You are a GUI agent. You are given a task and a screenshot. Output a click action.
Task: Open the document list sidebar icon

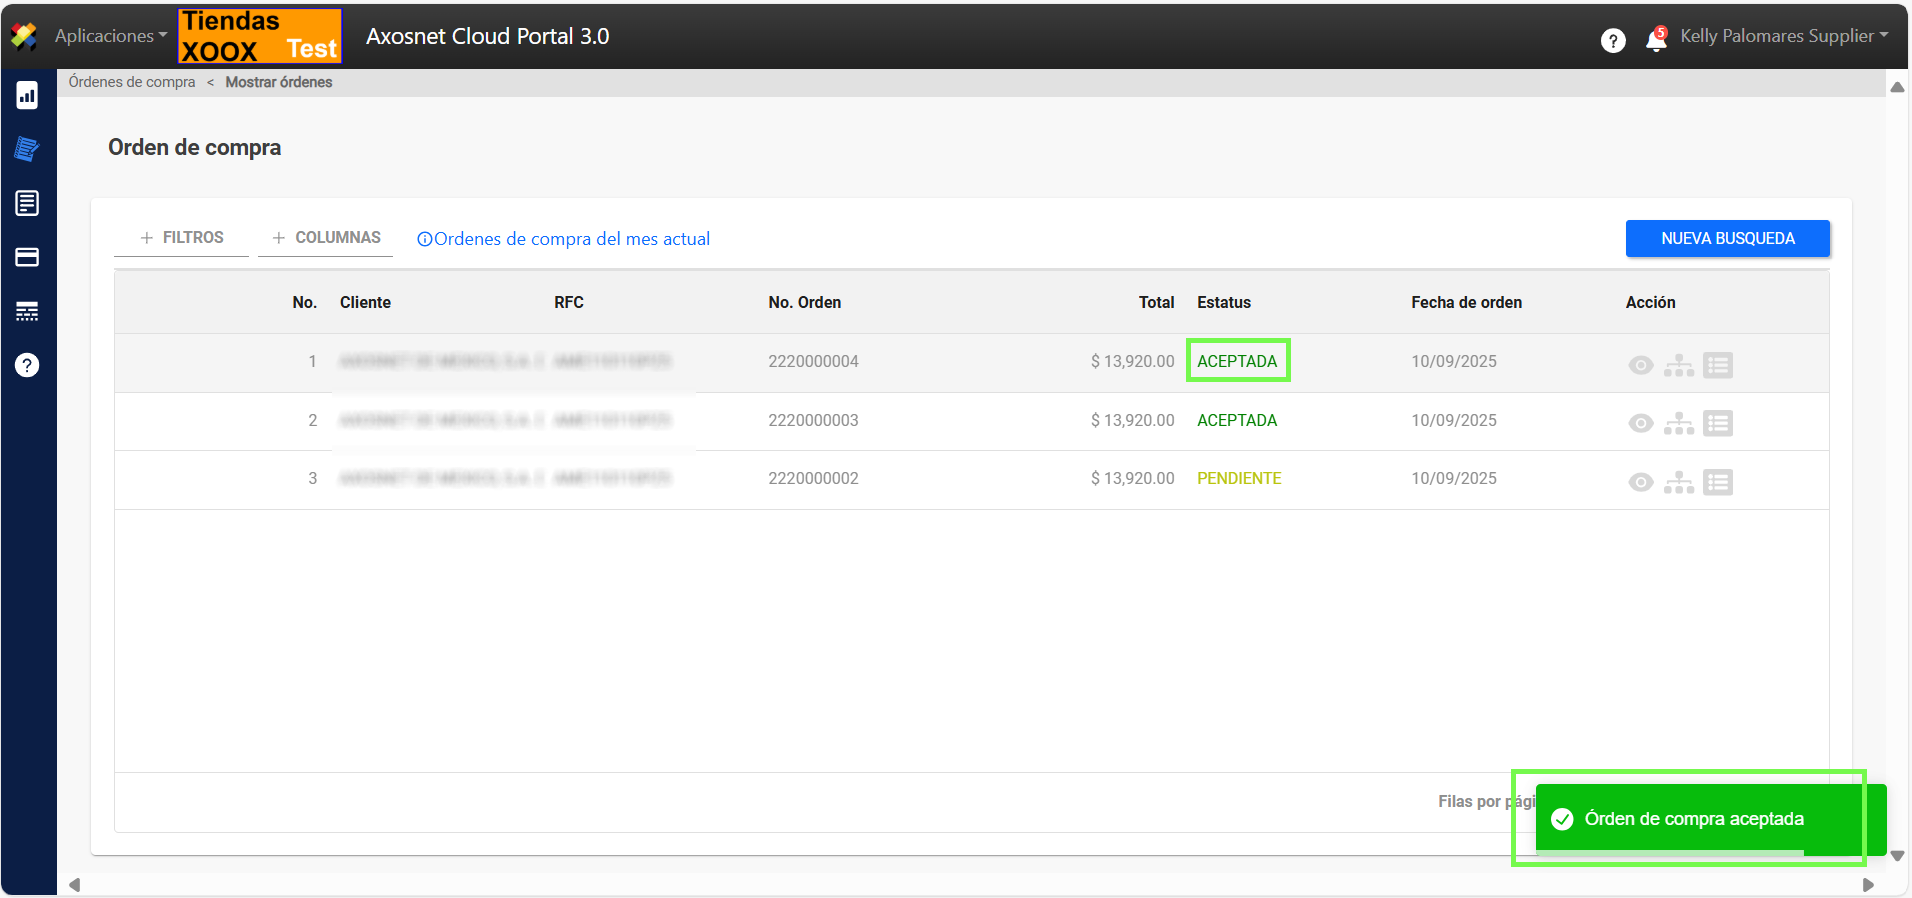point(27,203)
